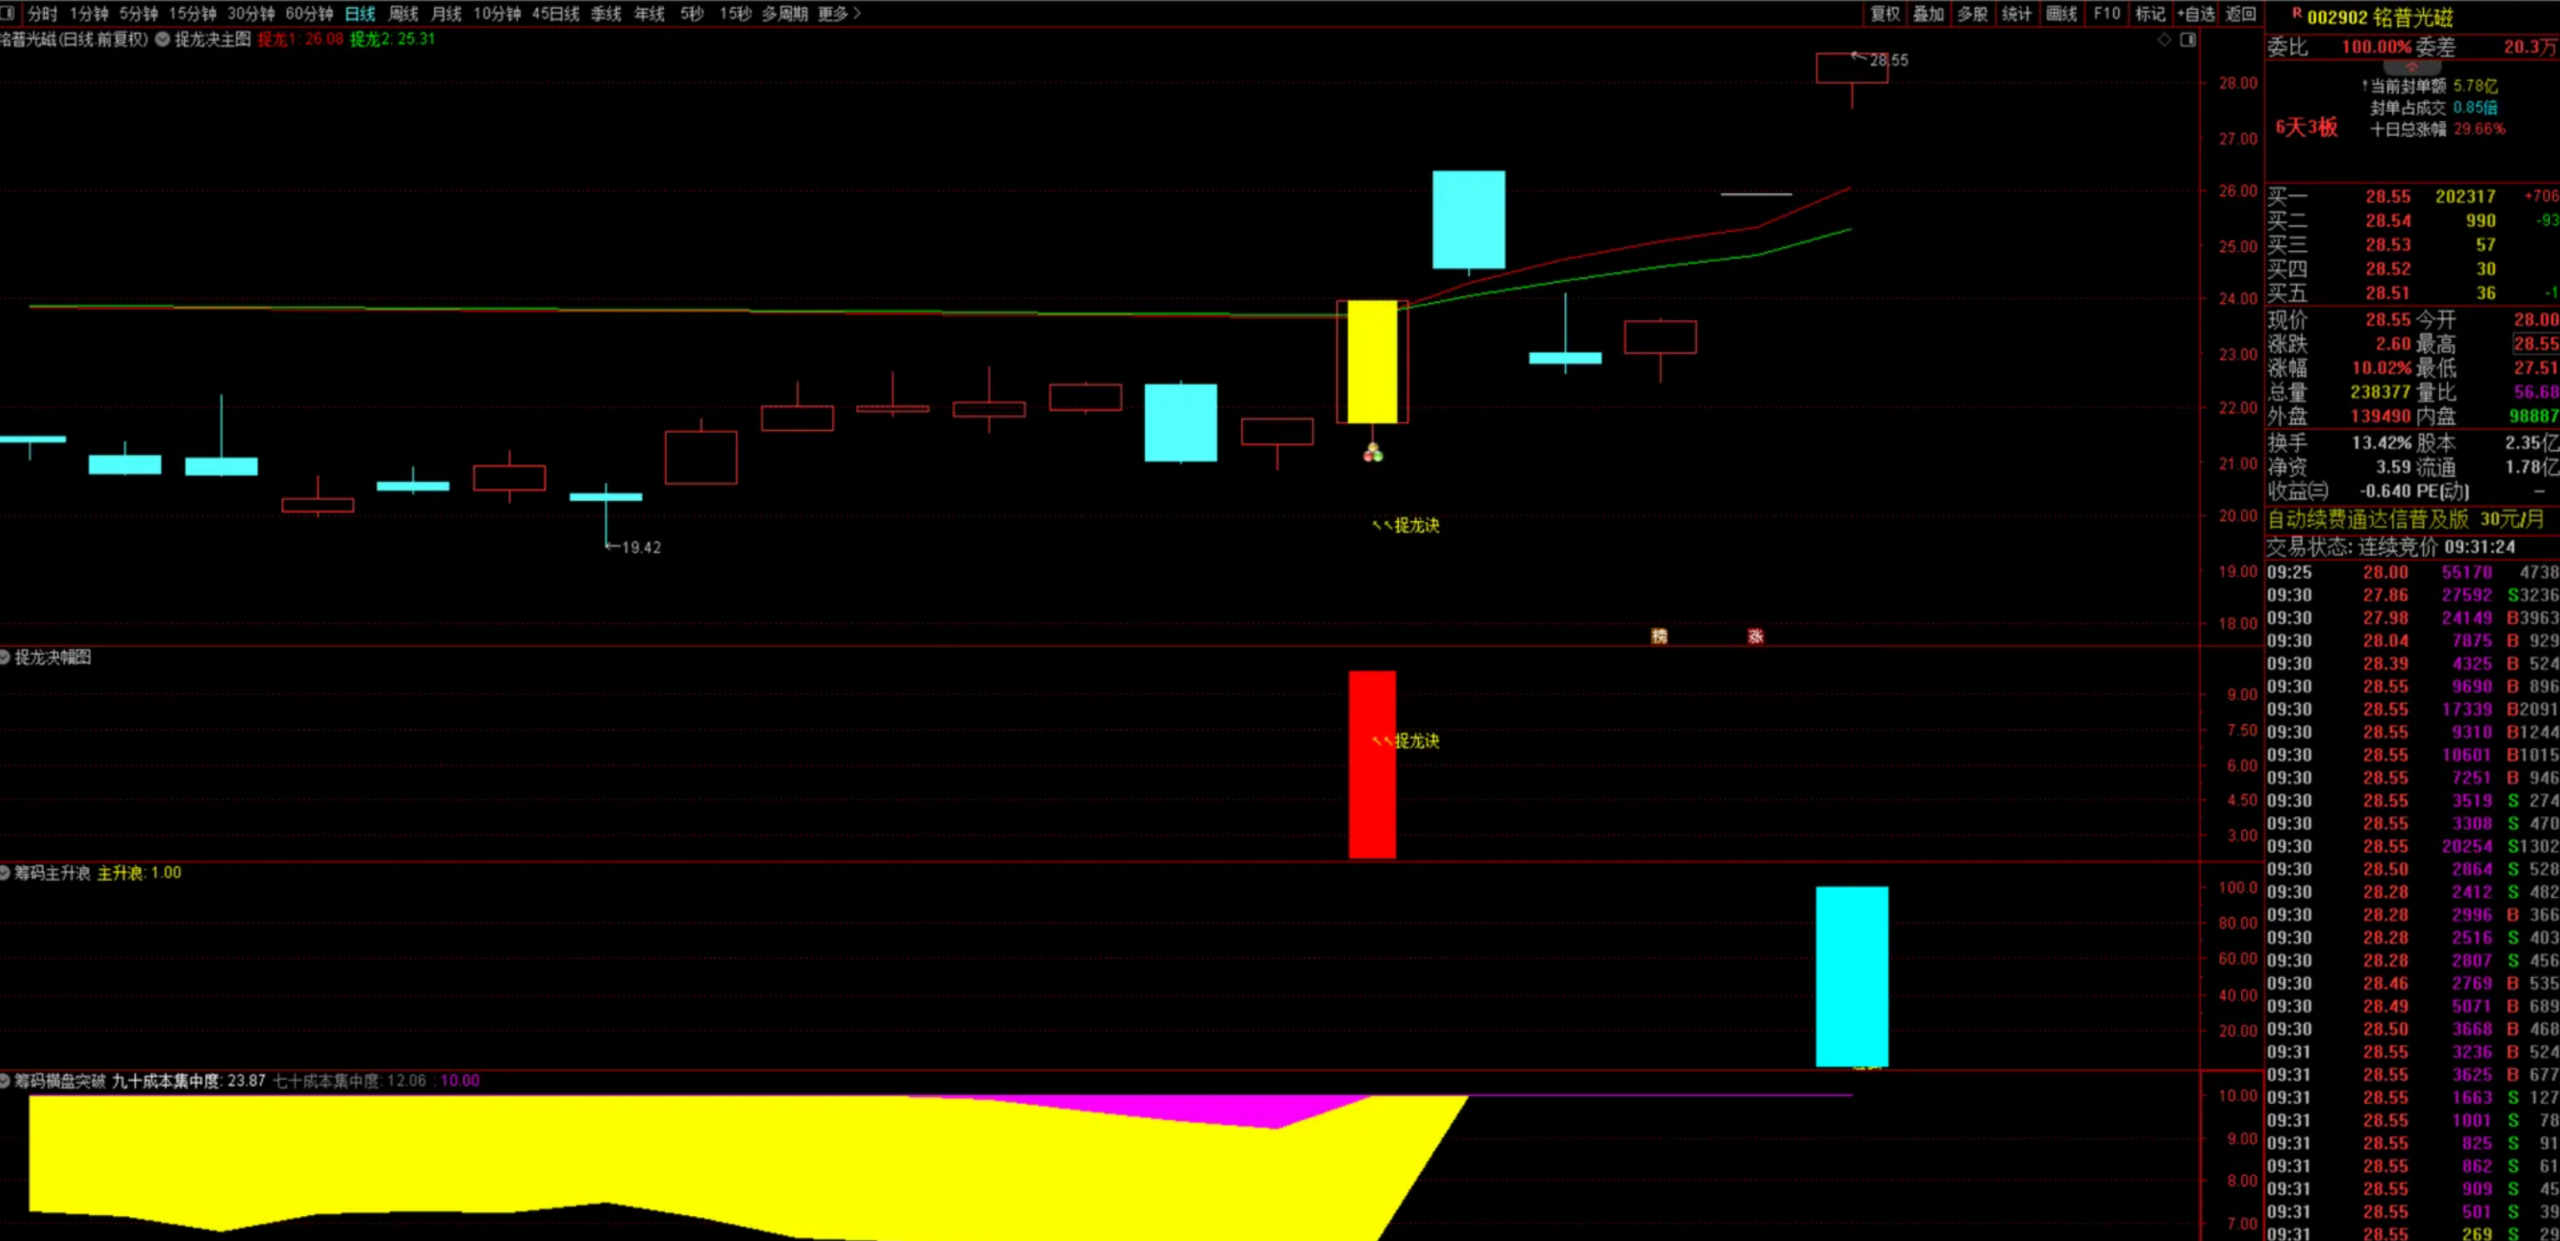Click the yellow 捉龙决 signal candle
The height and width of the screenshot is (1241, 2560).
pos(1372,361)
